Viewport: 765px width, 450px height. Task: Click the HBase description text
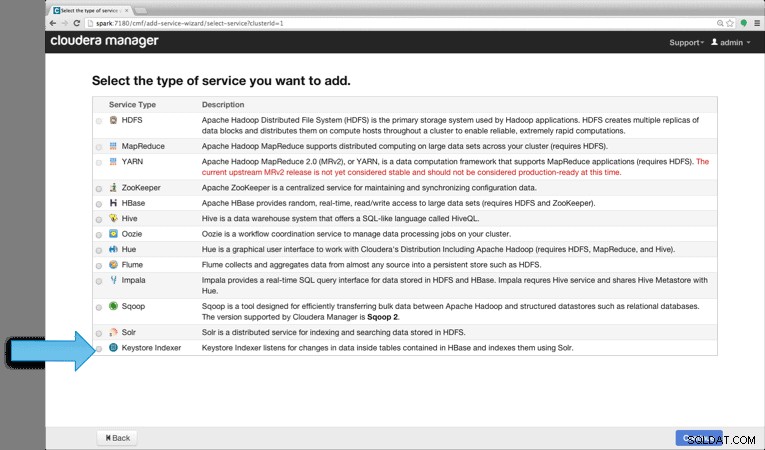tap(398, 203)
